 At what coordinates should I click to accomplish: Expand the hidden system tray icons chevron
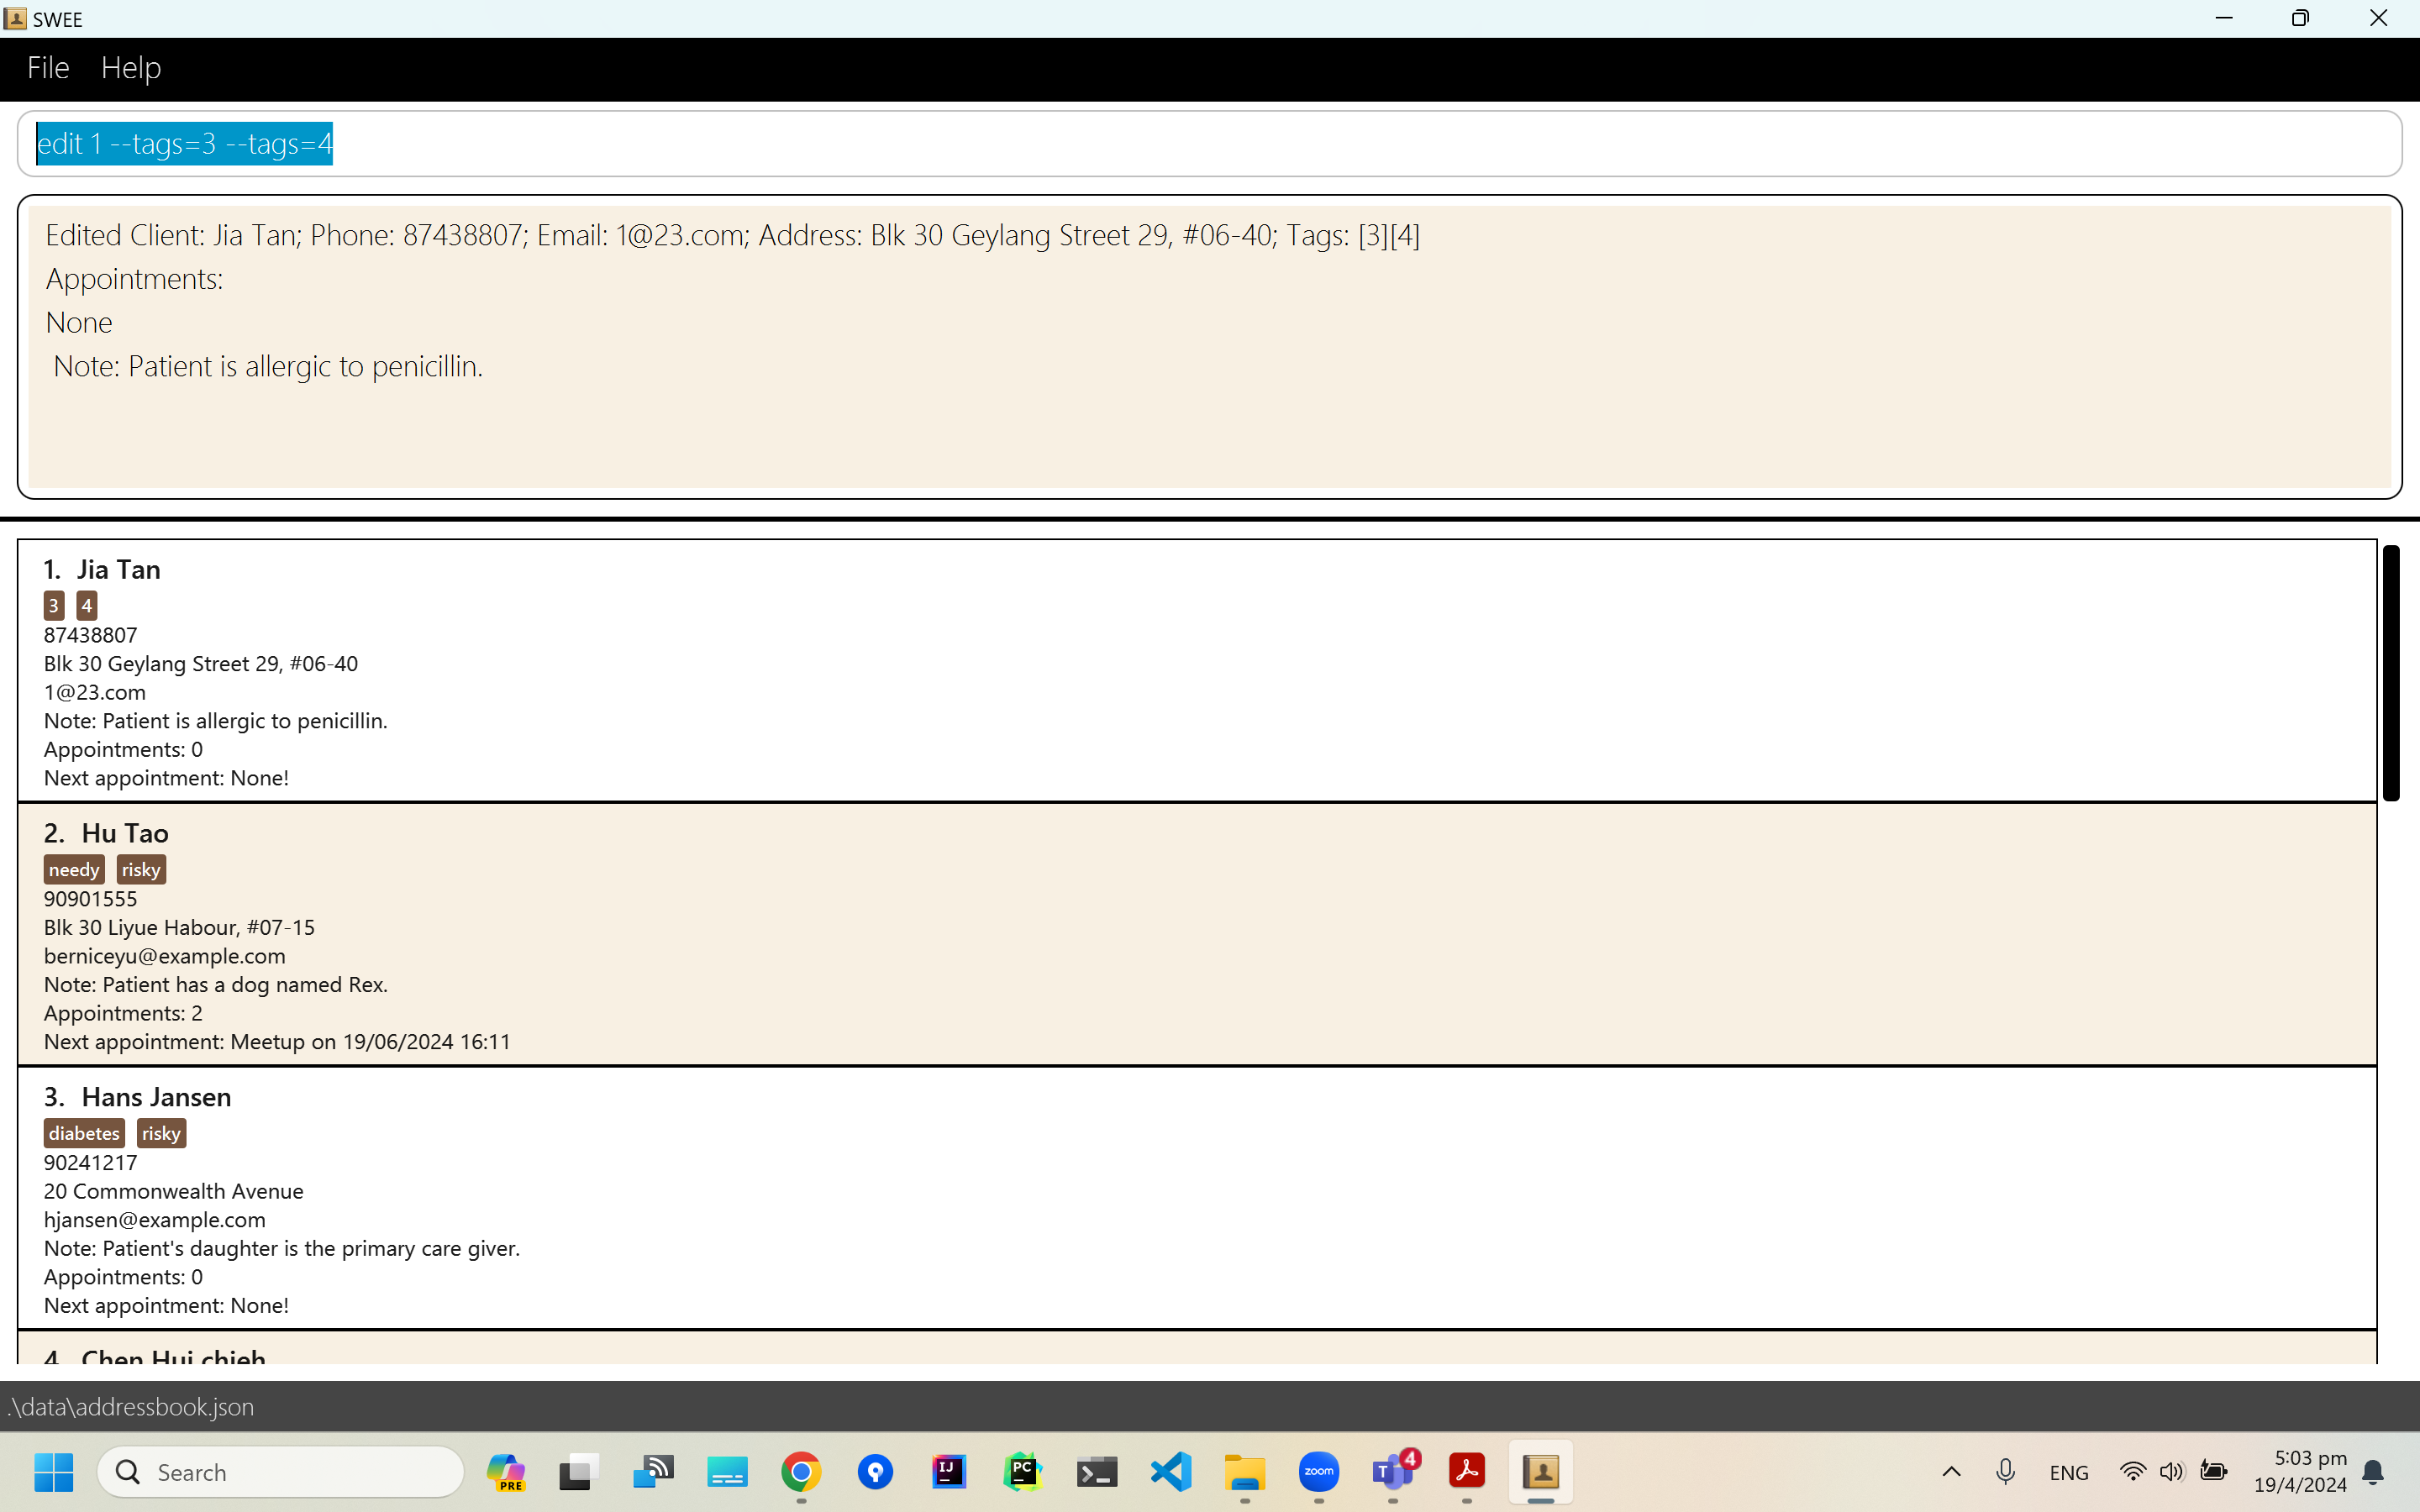tap(1951, 1472)
